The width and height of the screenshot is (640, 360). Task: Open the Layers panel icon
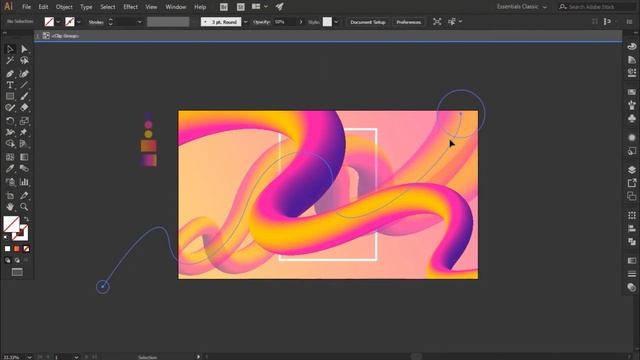[631, 170]
